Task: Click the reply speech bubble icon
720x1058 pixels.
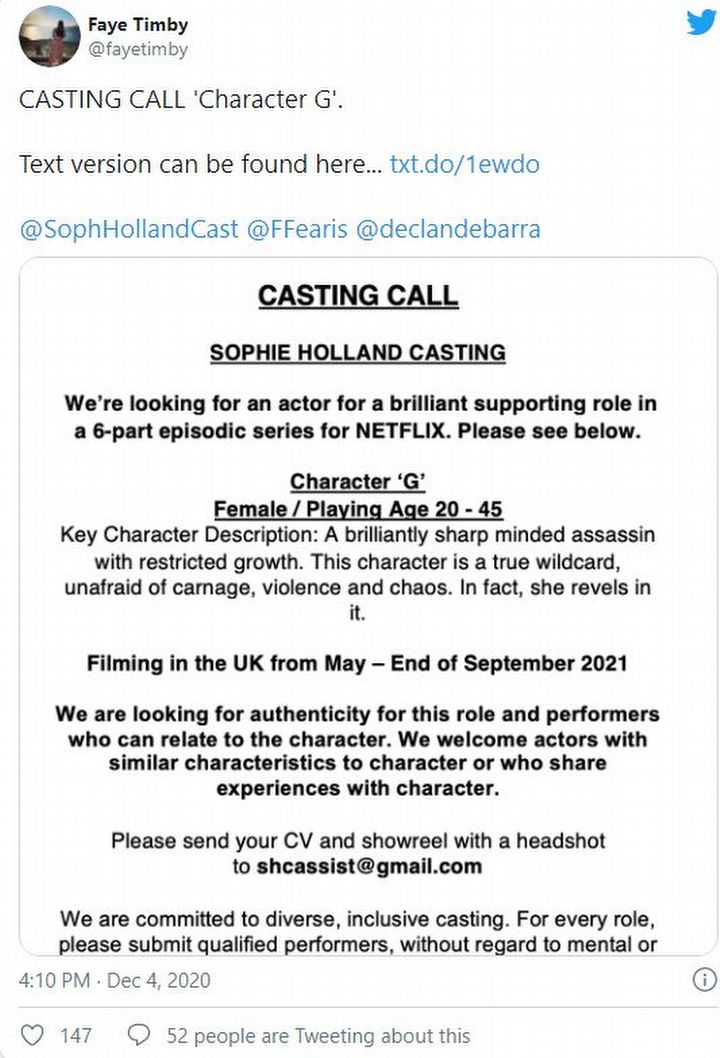Action: 141,1035
